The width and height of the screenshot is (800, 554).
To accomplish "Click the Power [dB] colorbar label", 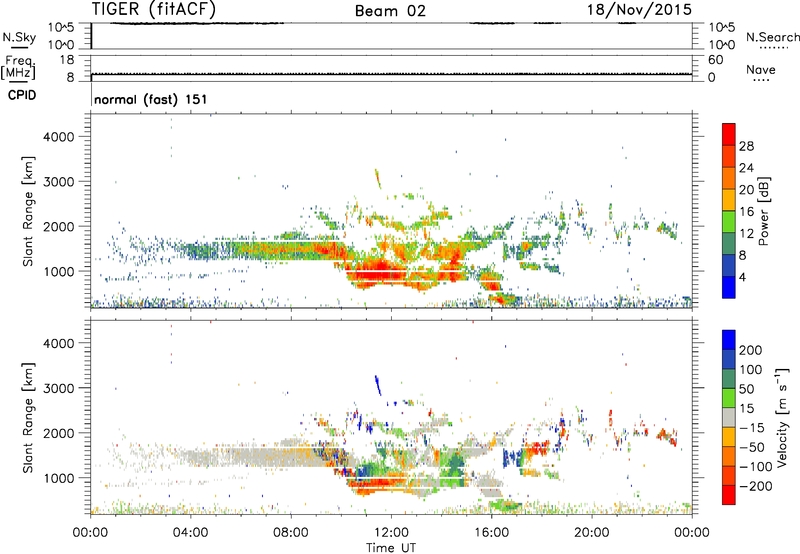I will [764, 211].
